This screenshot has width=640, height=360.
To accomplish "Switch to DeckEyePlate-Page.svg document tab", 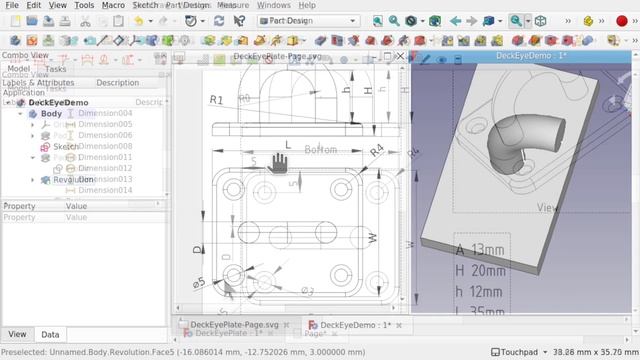I will coord(234,325).
